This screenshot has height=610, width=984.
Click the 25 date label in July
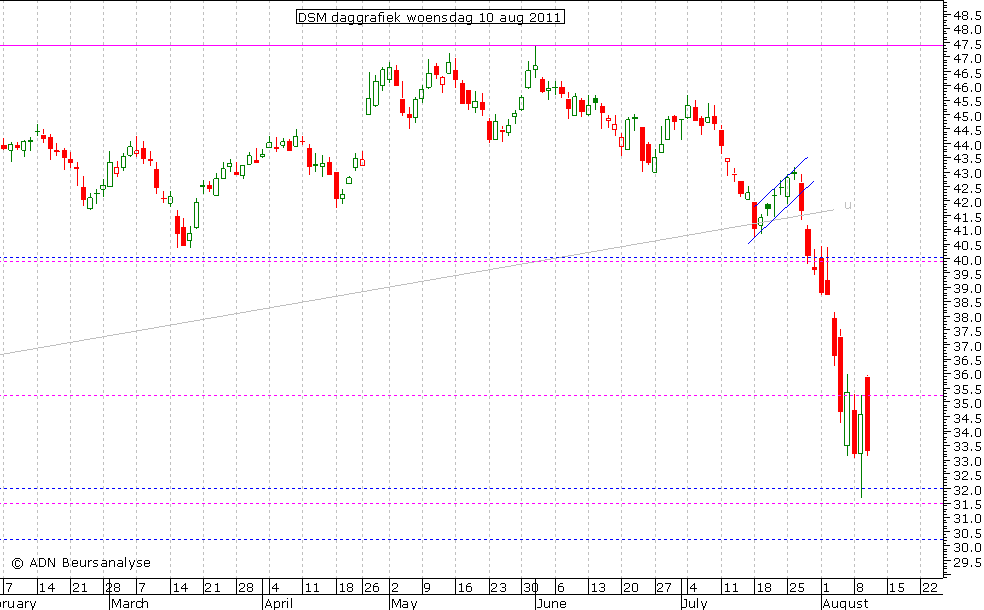(x=797, y=588)
